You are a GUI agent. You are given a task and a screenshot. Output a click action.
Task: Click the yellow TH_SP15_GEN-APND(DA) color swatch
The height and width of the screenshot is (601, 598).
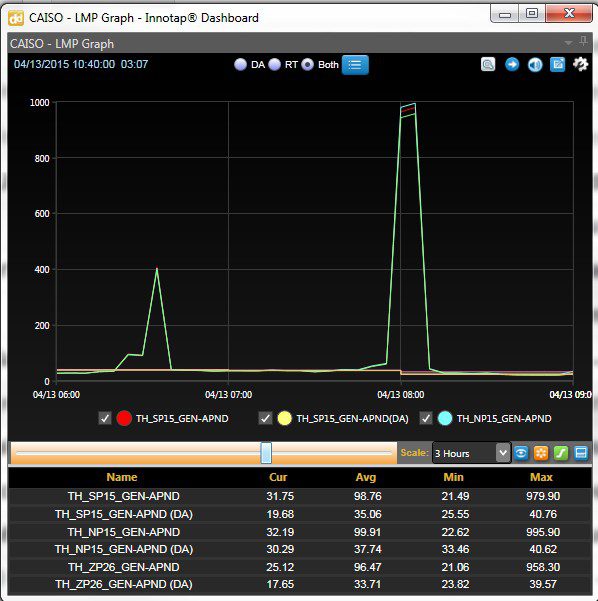tap(284, 418)
